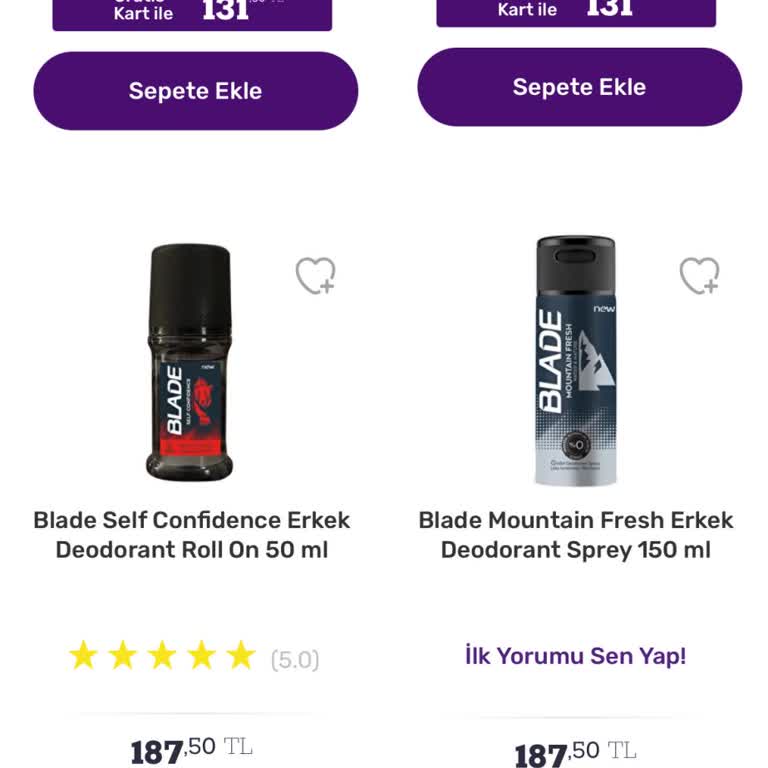Image resolution: width=768 pixels, height=768 pixels.
Task: Open Blade Mountain Fresh Erkek Deodorant title
Action: [575, 535]
